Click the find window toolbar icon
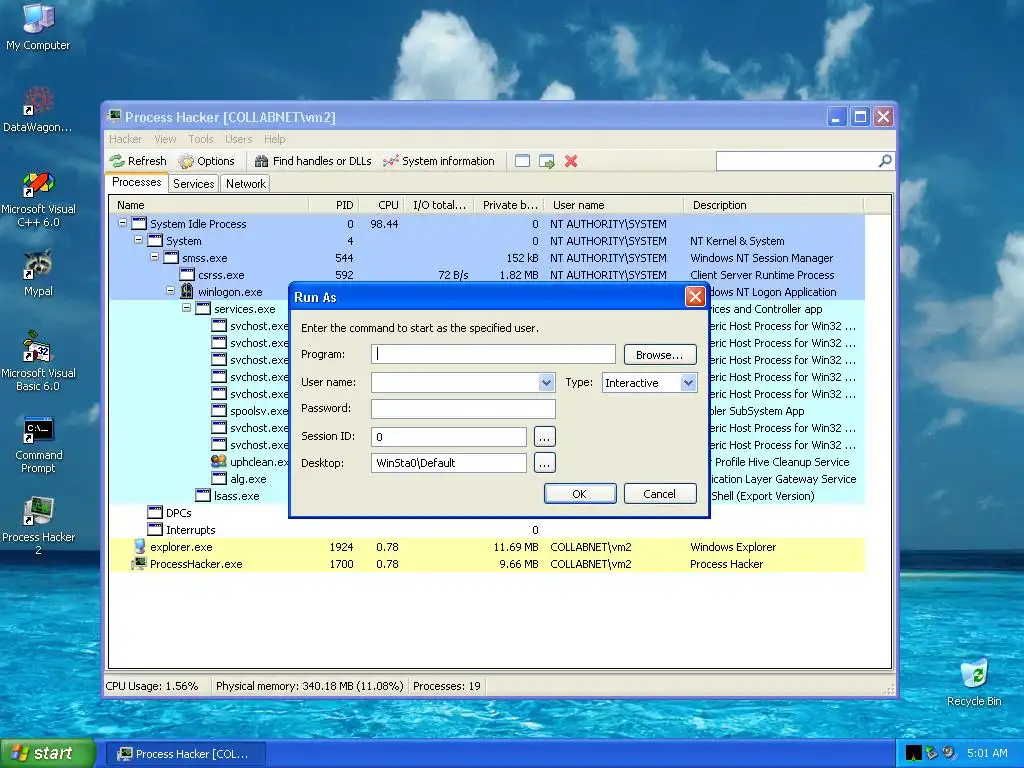 [x=522, y=161]
